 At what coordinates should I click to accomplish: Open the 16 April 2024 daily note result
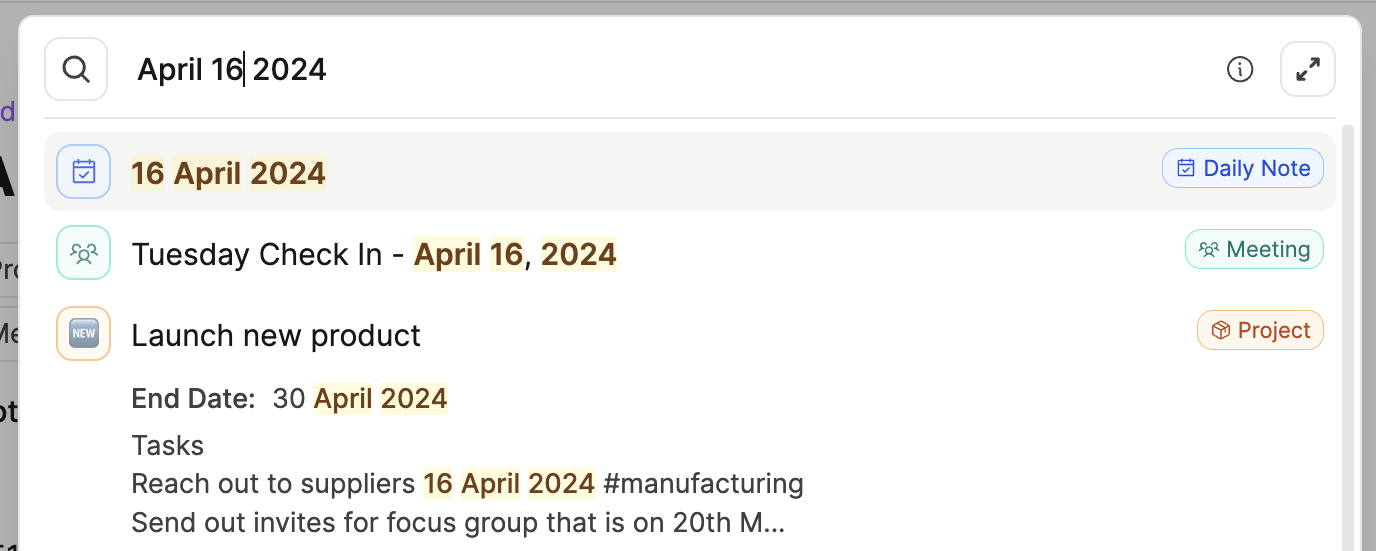click(x=229, y=173)
